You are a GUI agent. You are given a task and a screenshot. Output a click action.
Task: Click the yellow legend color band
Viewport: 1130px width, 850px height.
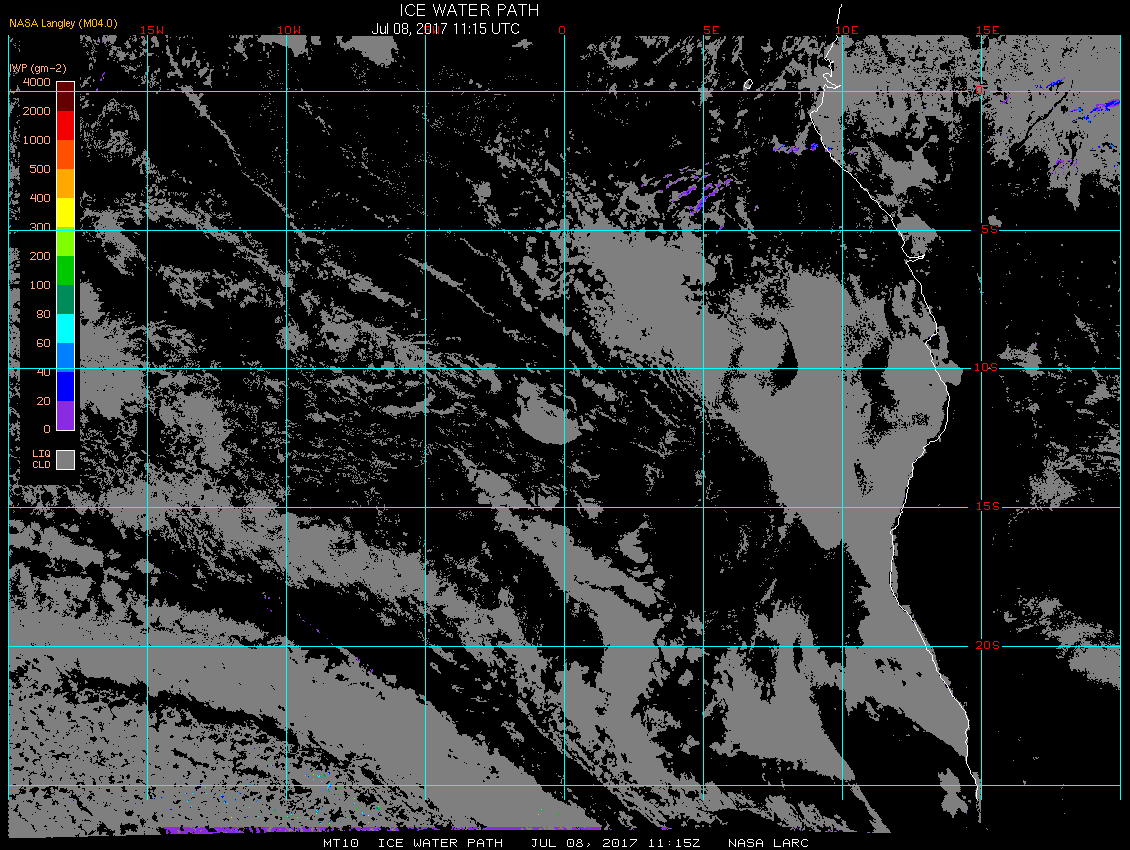tap(66, 213)
